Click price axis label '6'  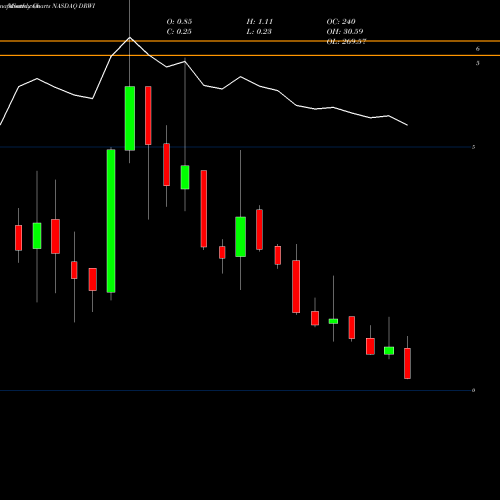tap(478, 49)
